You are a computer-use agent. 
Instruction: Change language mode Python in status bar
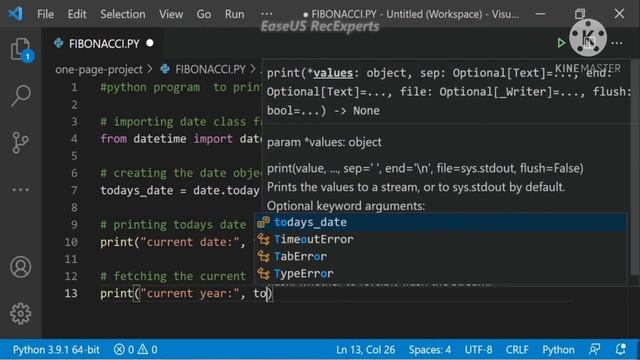[x=558, y=349]
